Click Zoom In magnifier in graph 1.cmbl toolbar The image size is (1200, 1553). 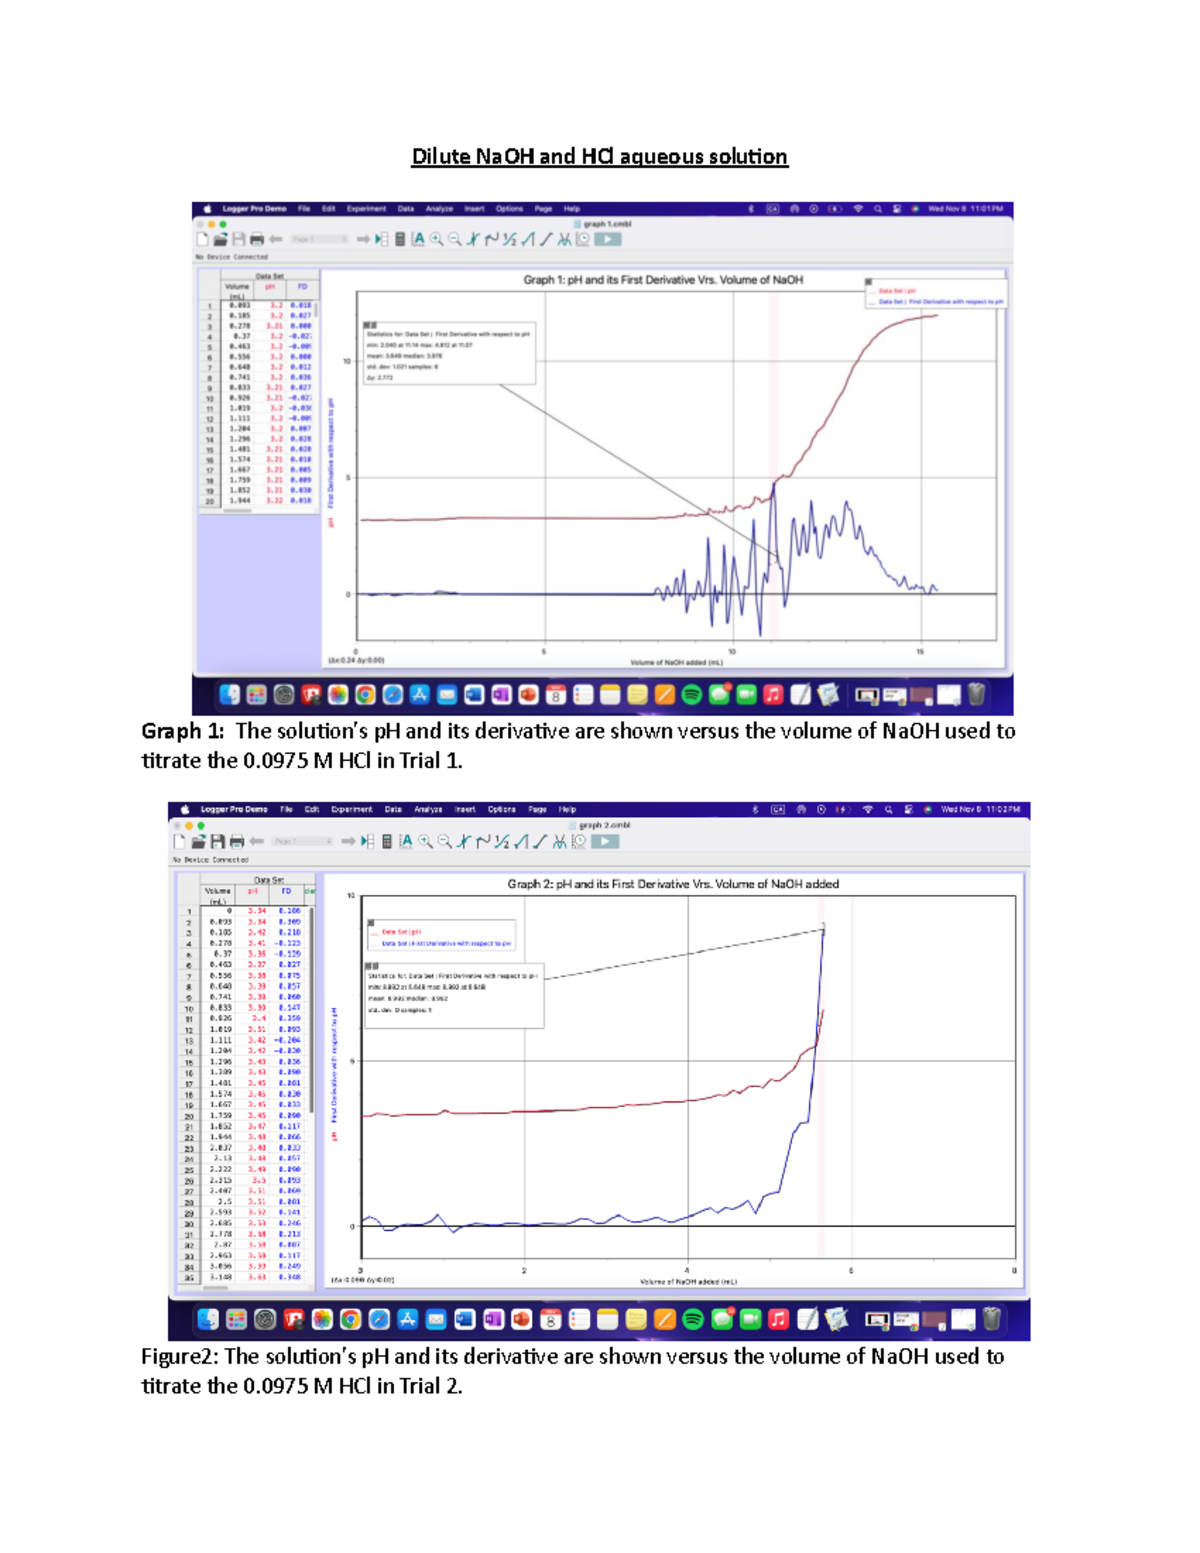click(436, 240)
